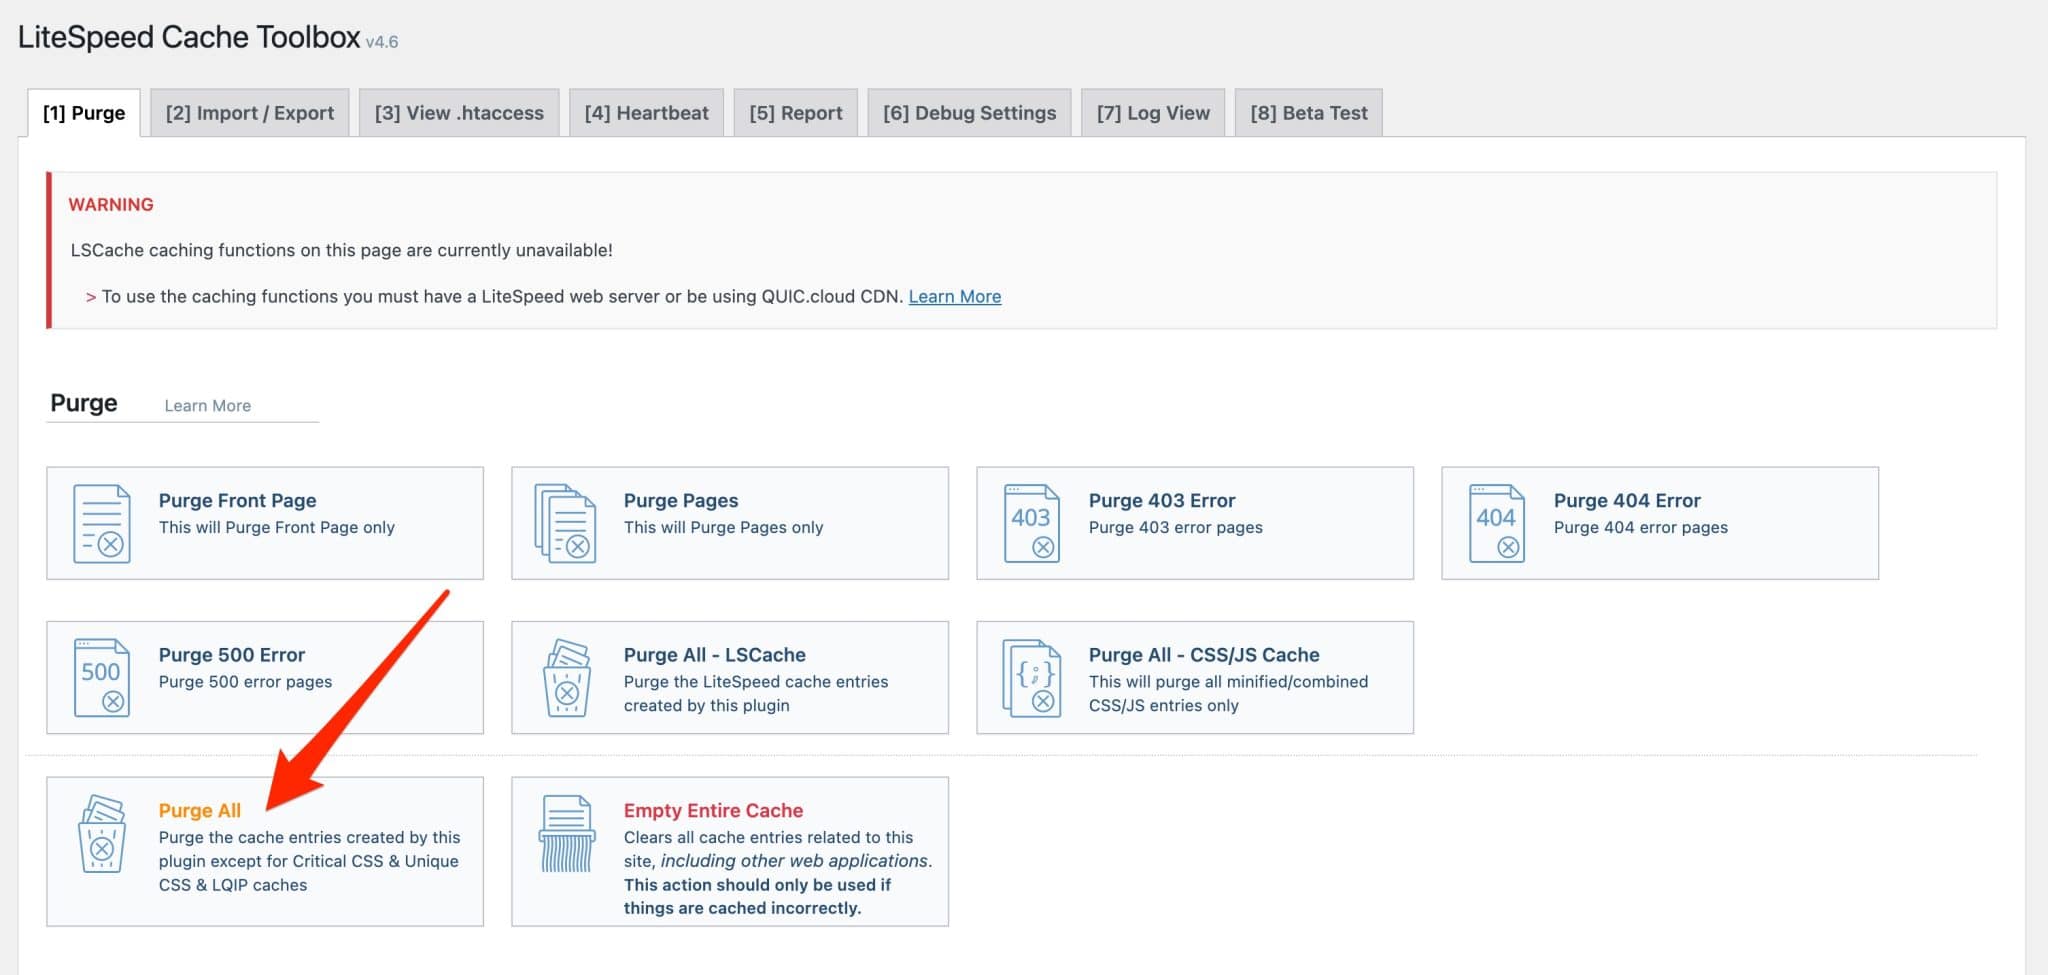
Task: Click the 'LSCache caching functions...unavailable' message
Action: coord(342,250)
